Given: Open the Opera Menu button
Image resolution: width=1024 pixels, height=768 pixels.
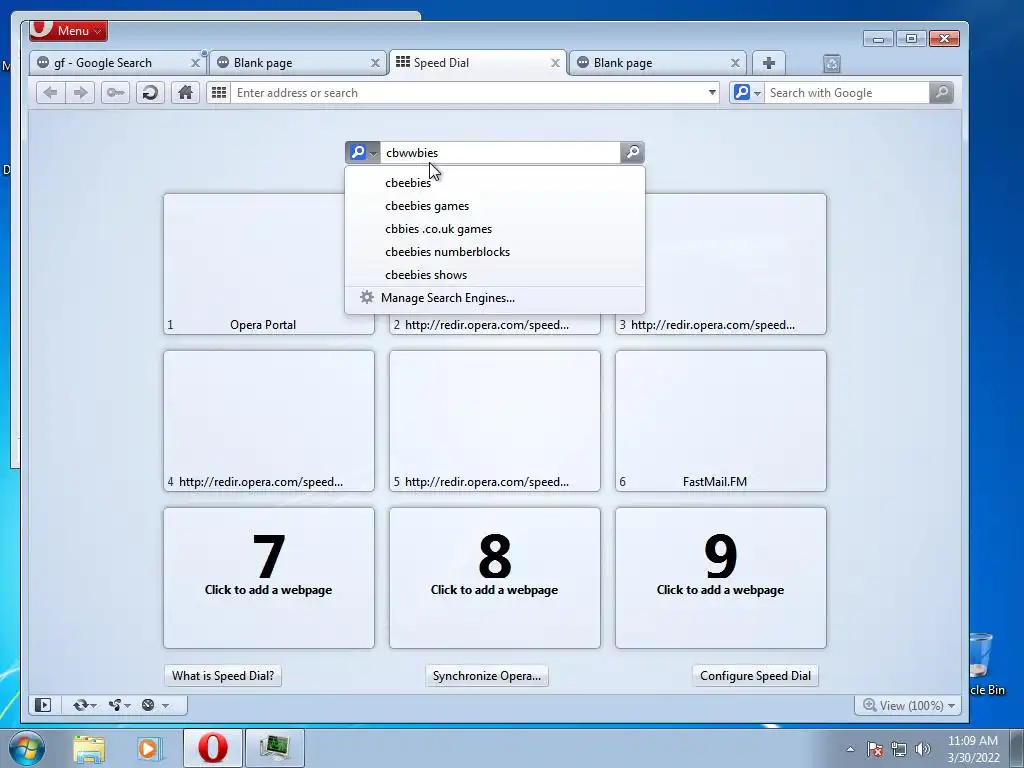Looking at the screenshot, I should click(69, 30).
